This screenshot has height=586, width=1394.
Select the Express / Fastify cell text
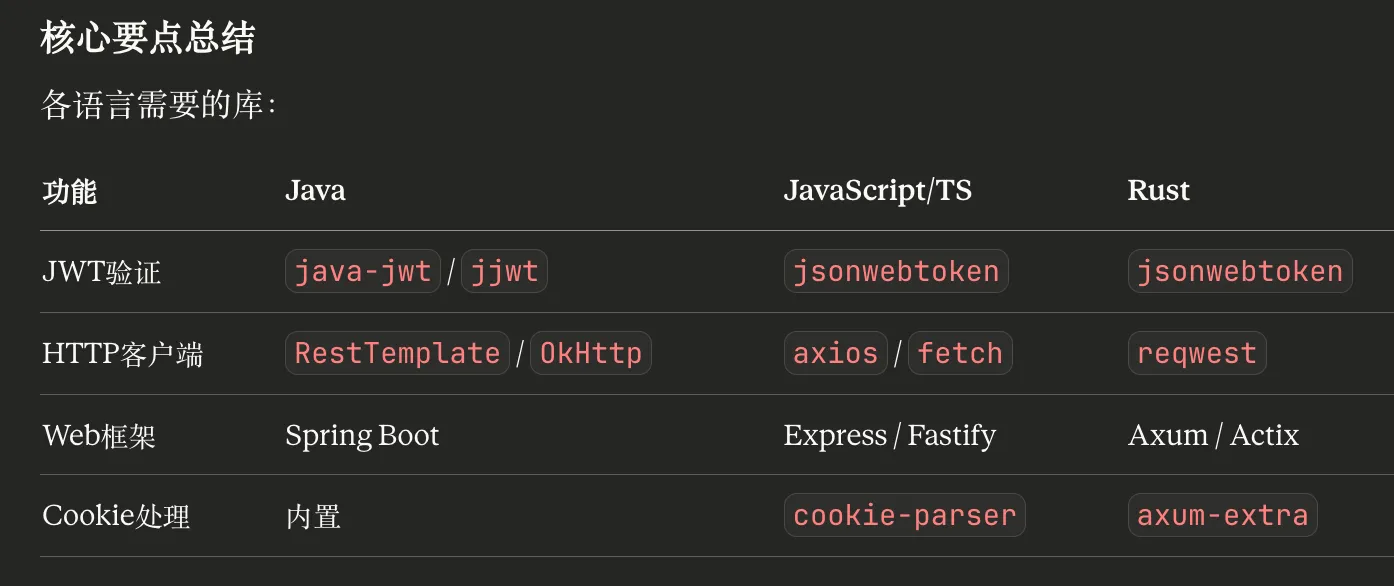(x=889, y=435)
